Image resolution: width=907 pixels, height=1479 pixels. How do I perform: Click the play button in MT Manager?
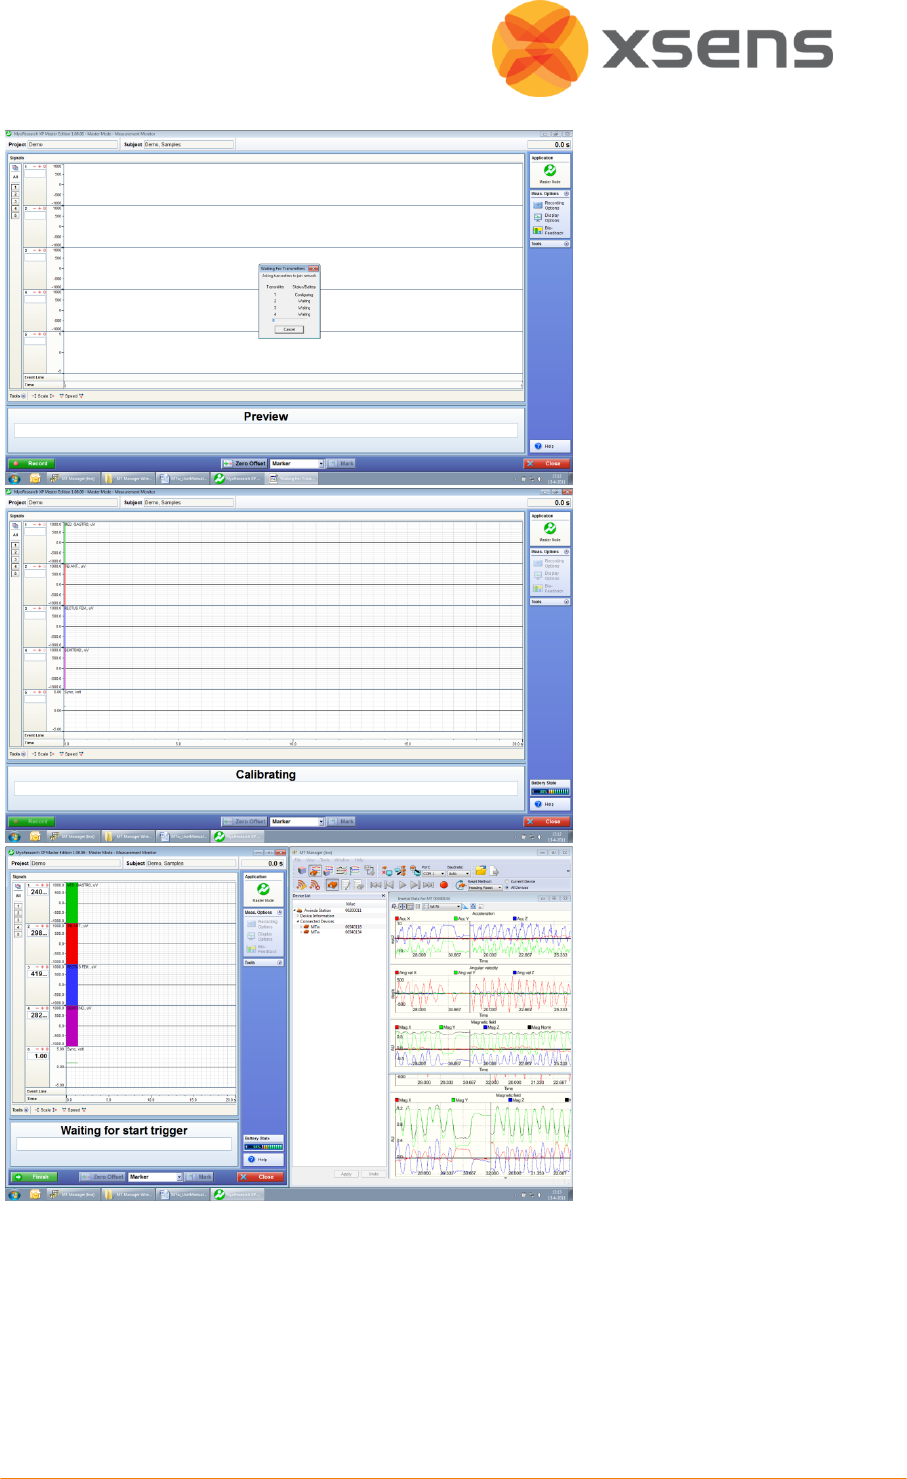click(x=402, y=885)
